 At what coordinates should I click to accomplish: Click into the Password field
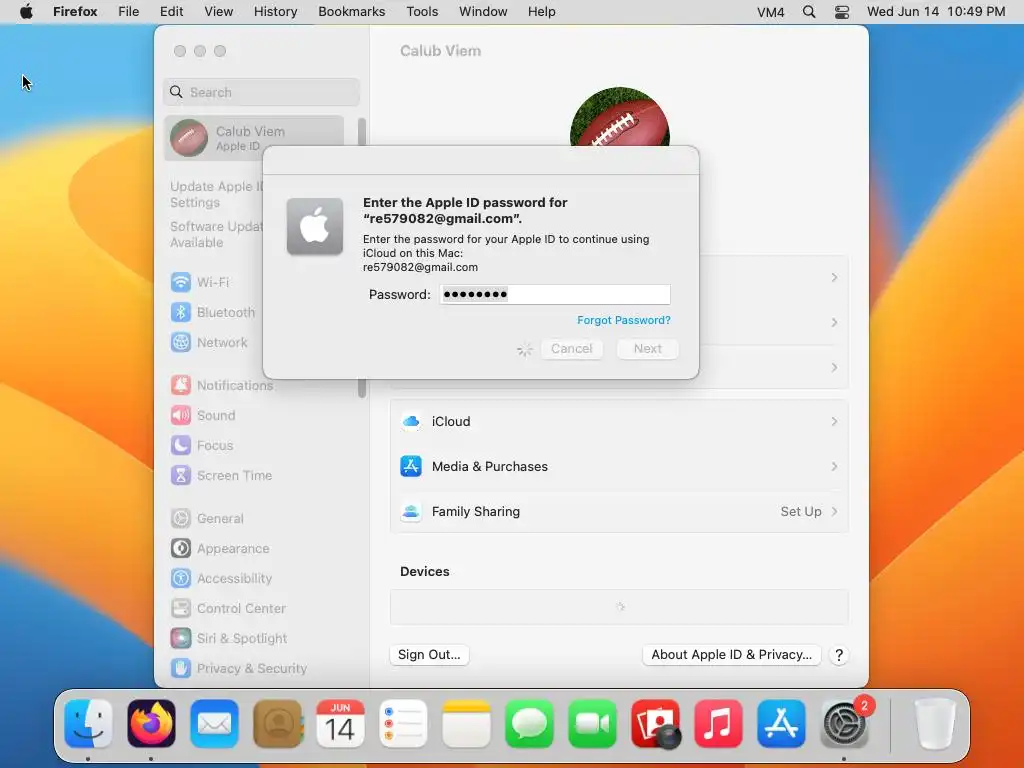point(555,295)
